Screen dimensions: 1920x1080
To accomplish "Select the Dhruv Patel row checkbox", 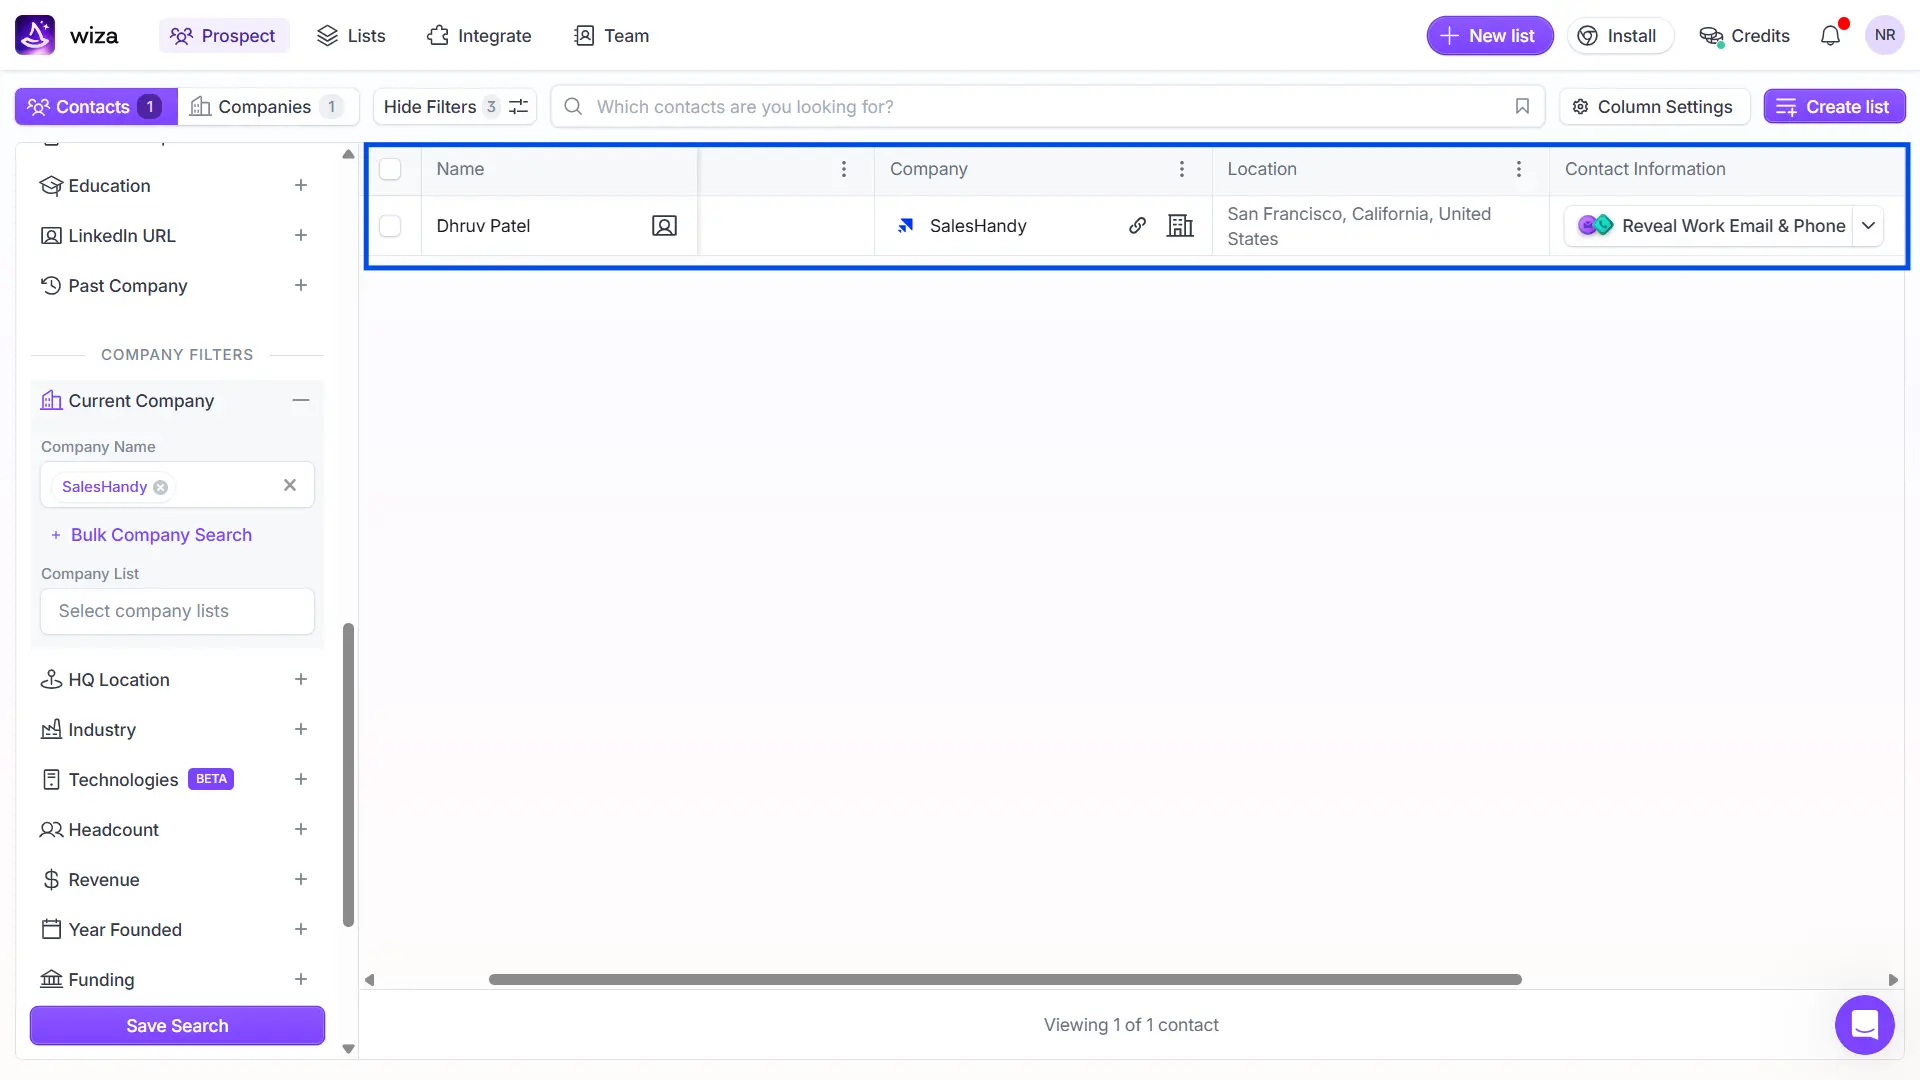I will click(x=390, y=226).
